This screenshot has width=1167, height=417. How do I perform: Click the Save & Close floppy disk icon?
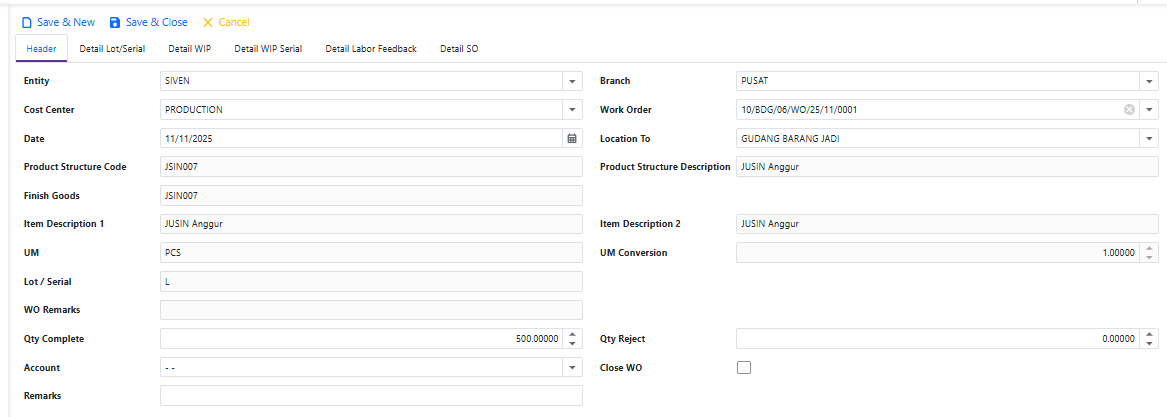point(115,22)
